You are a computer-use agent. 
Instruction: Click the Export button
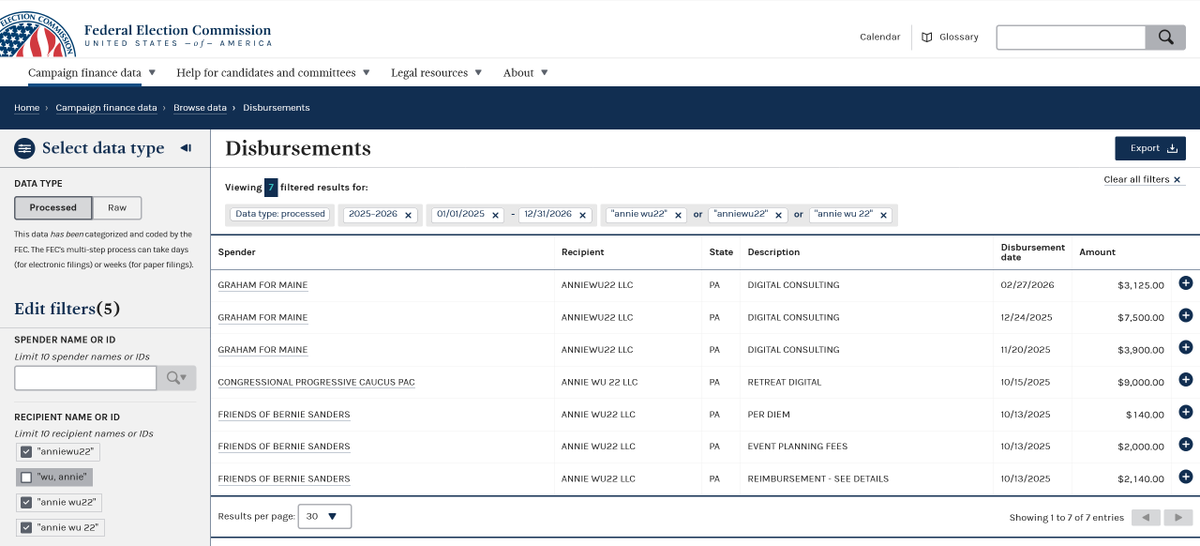(1150, 148)
